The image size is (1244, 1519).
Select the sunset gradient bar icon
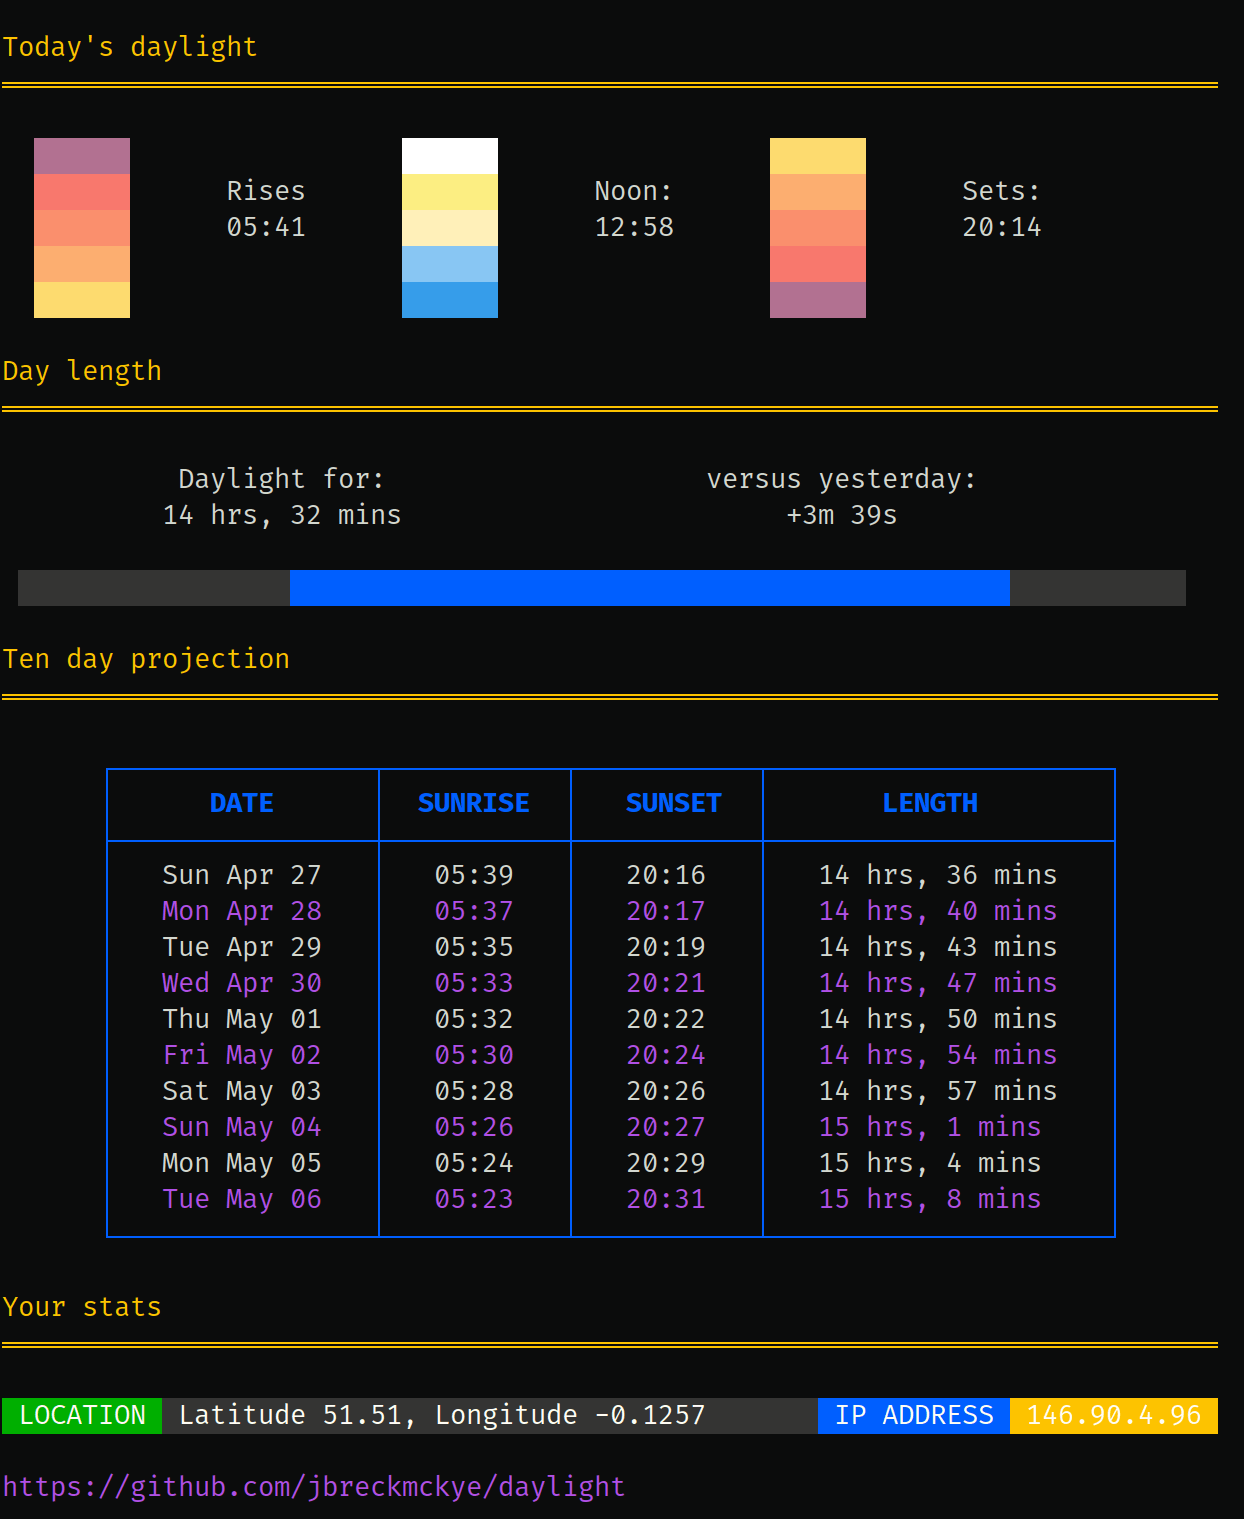point(817,227)
